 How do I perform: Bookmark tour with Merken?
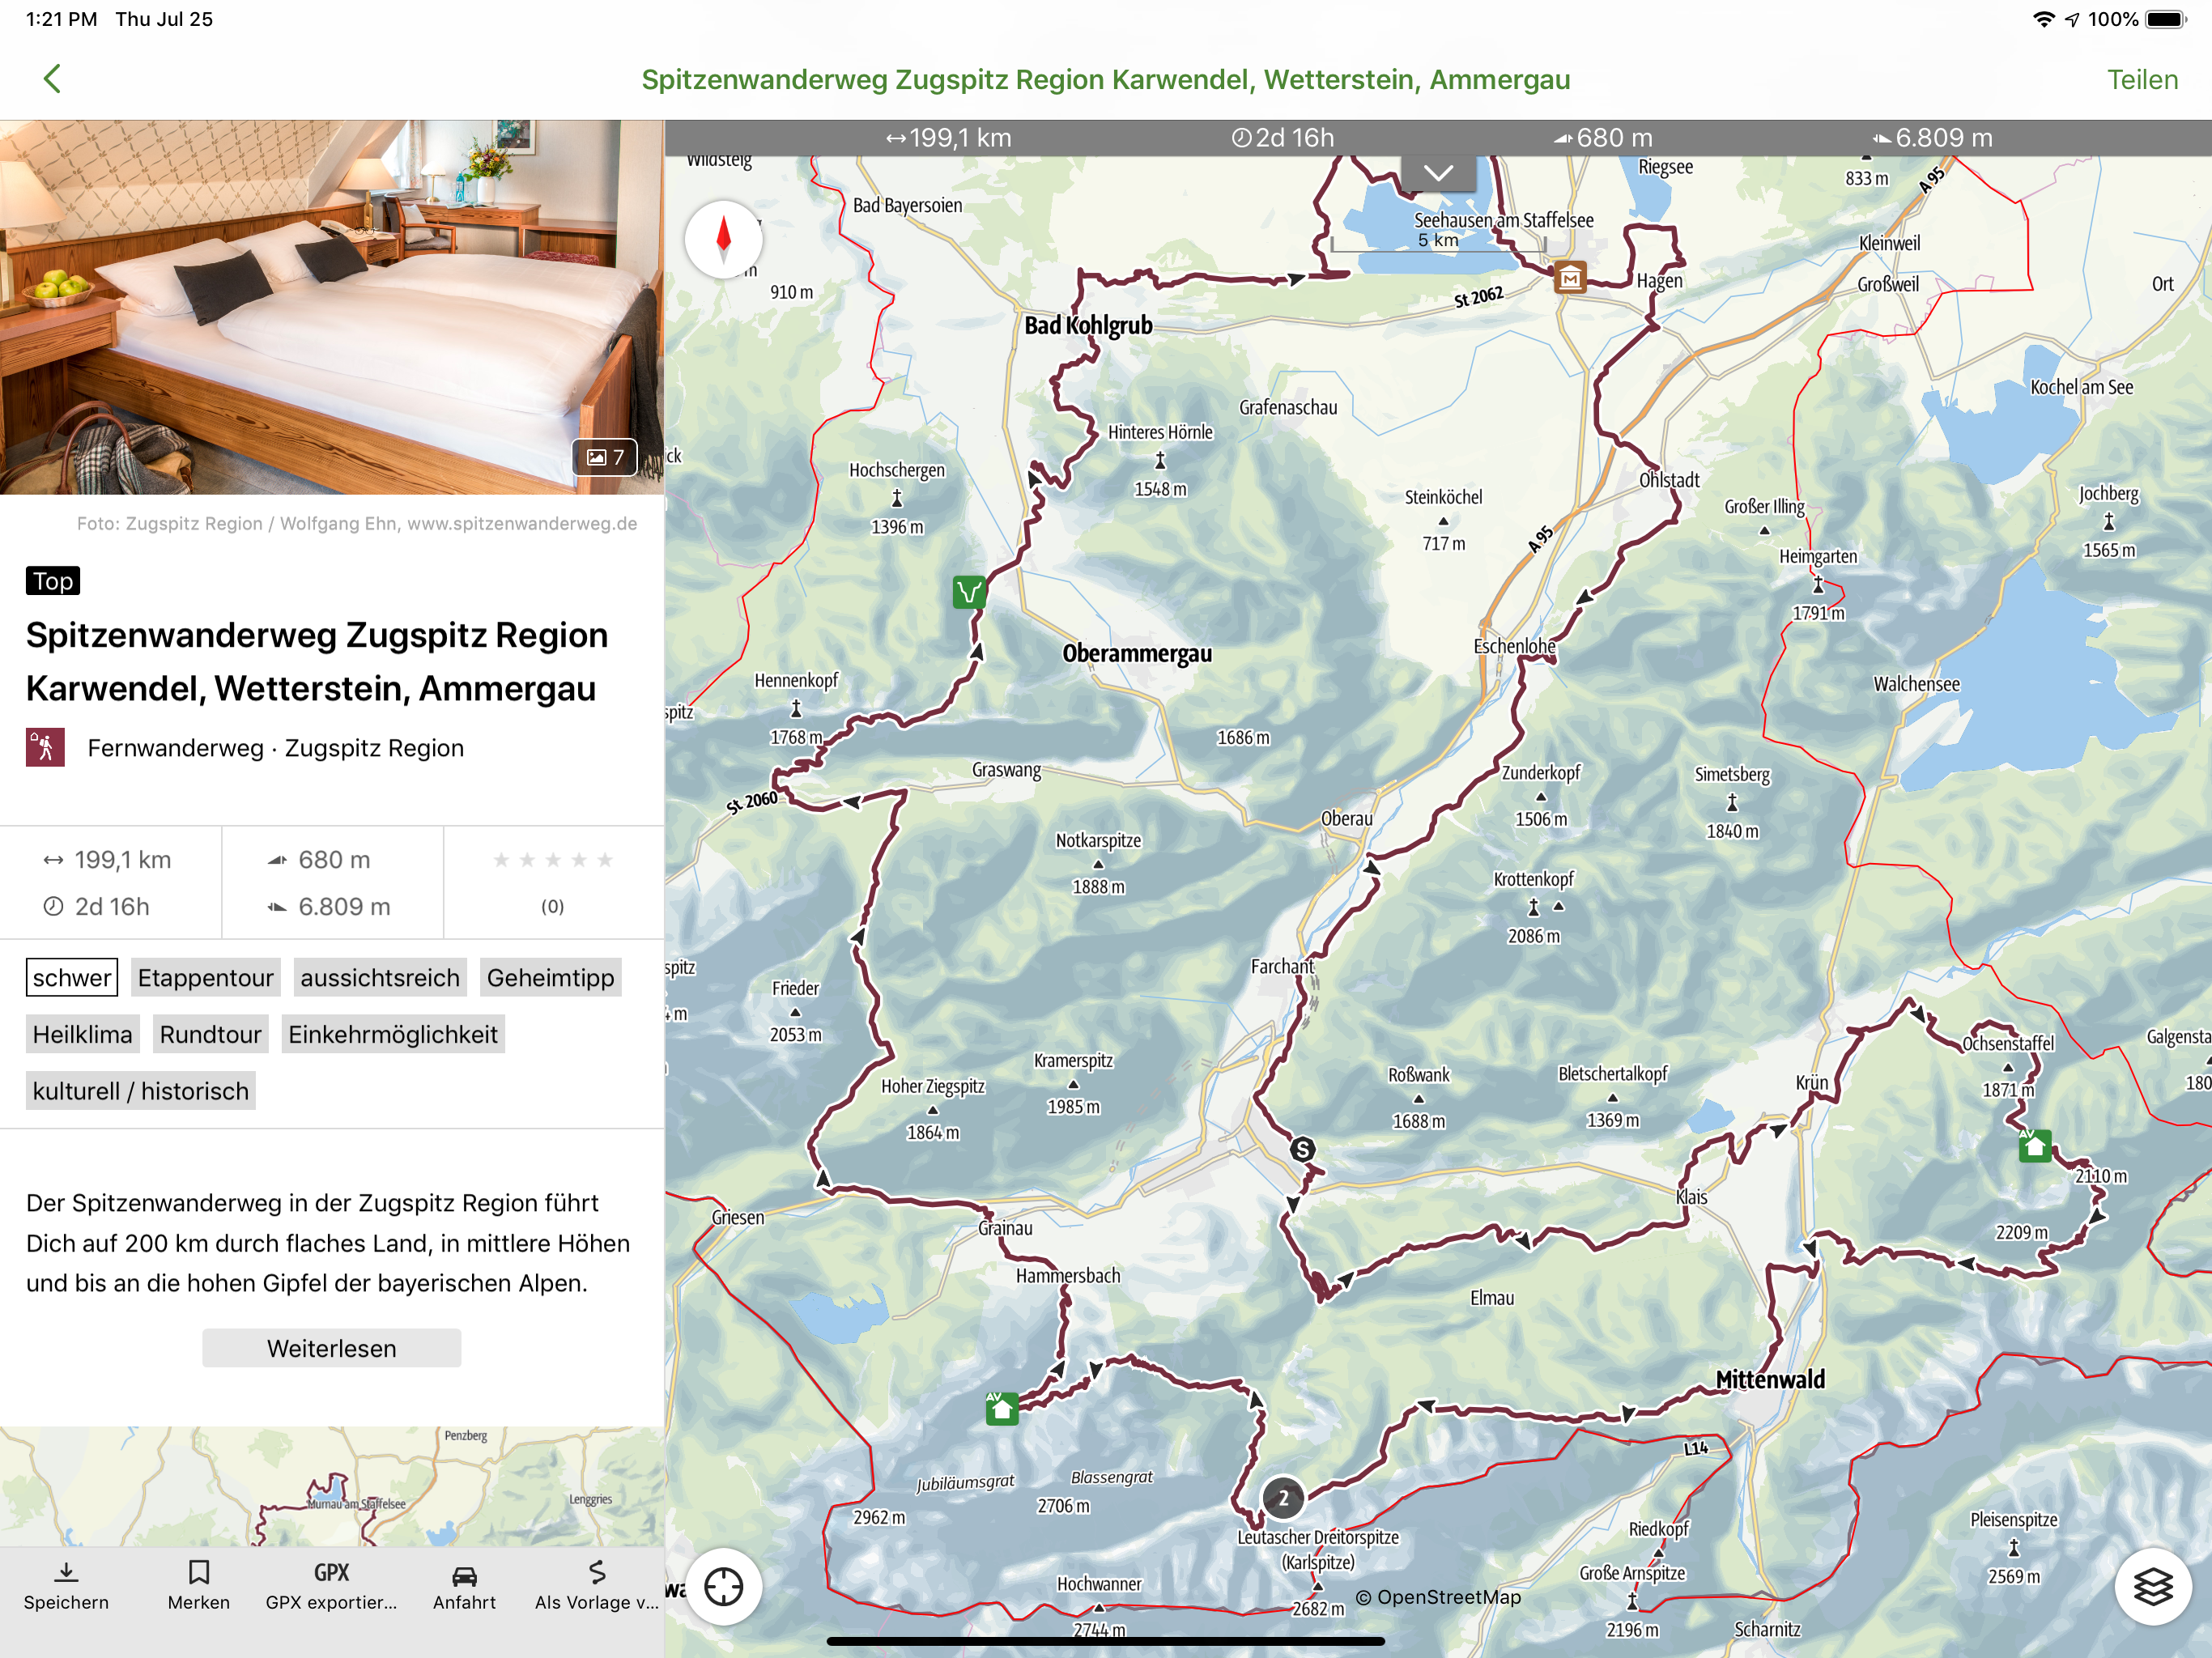pos(199,1585)
